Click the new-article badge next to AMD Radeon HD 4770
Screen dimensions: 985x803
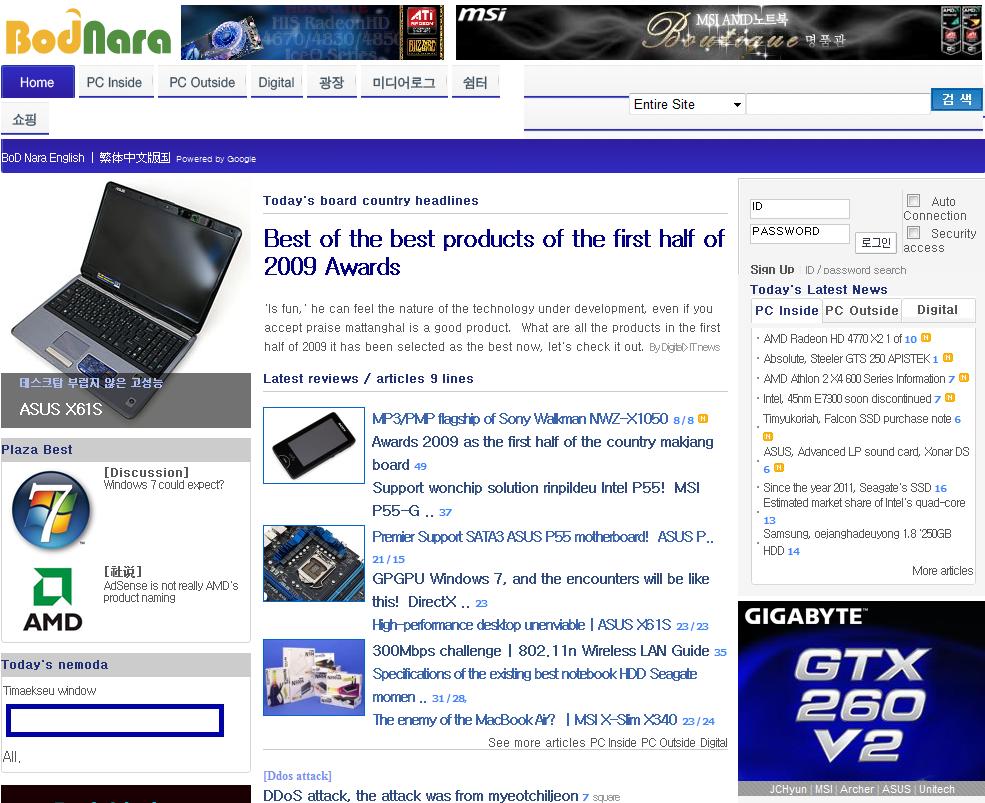926,338
